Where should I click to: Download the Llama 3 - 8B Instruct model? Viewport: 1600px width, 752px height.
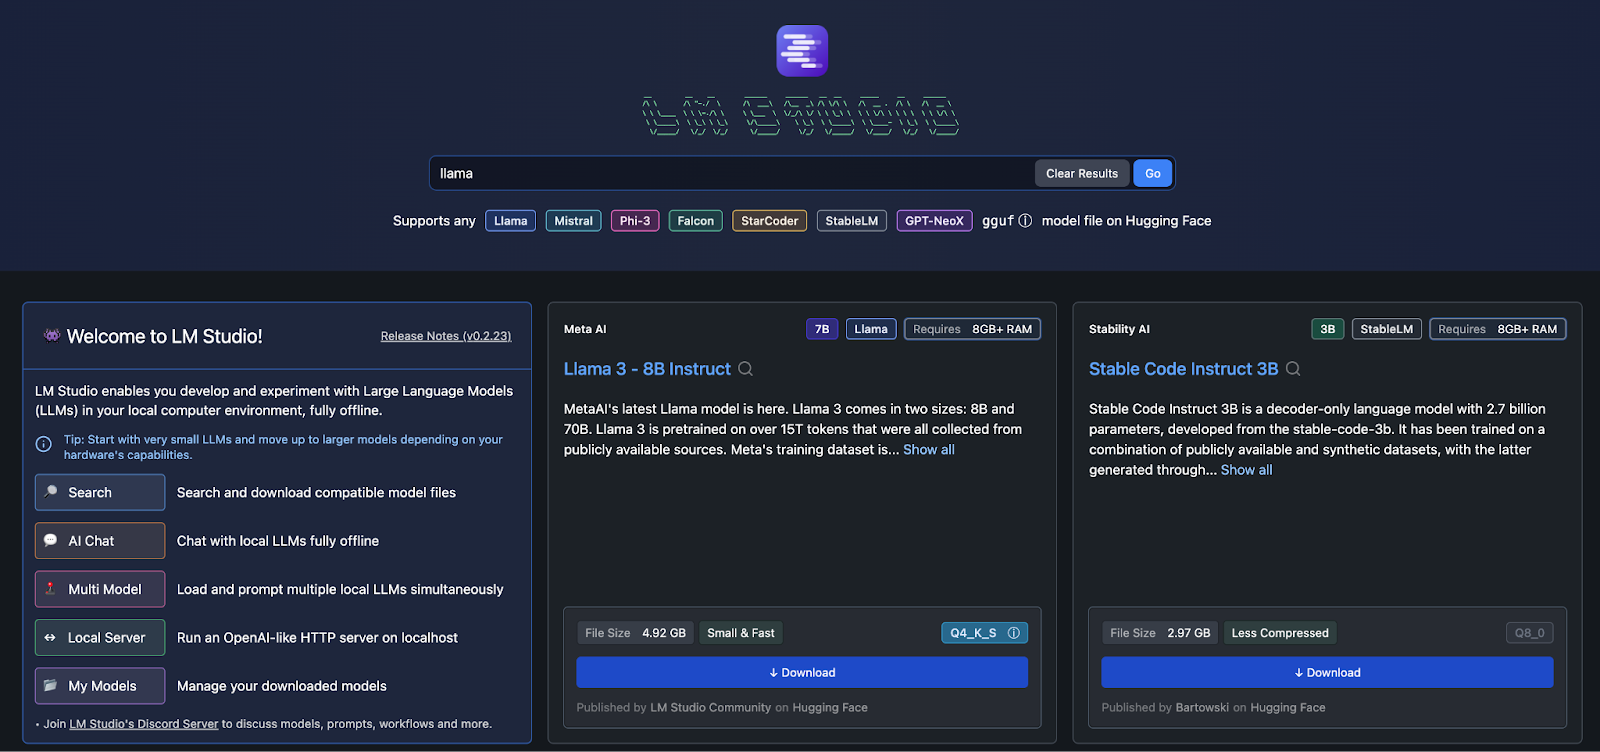coord(802,672)
